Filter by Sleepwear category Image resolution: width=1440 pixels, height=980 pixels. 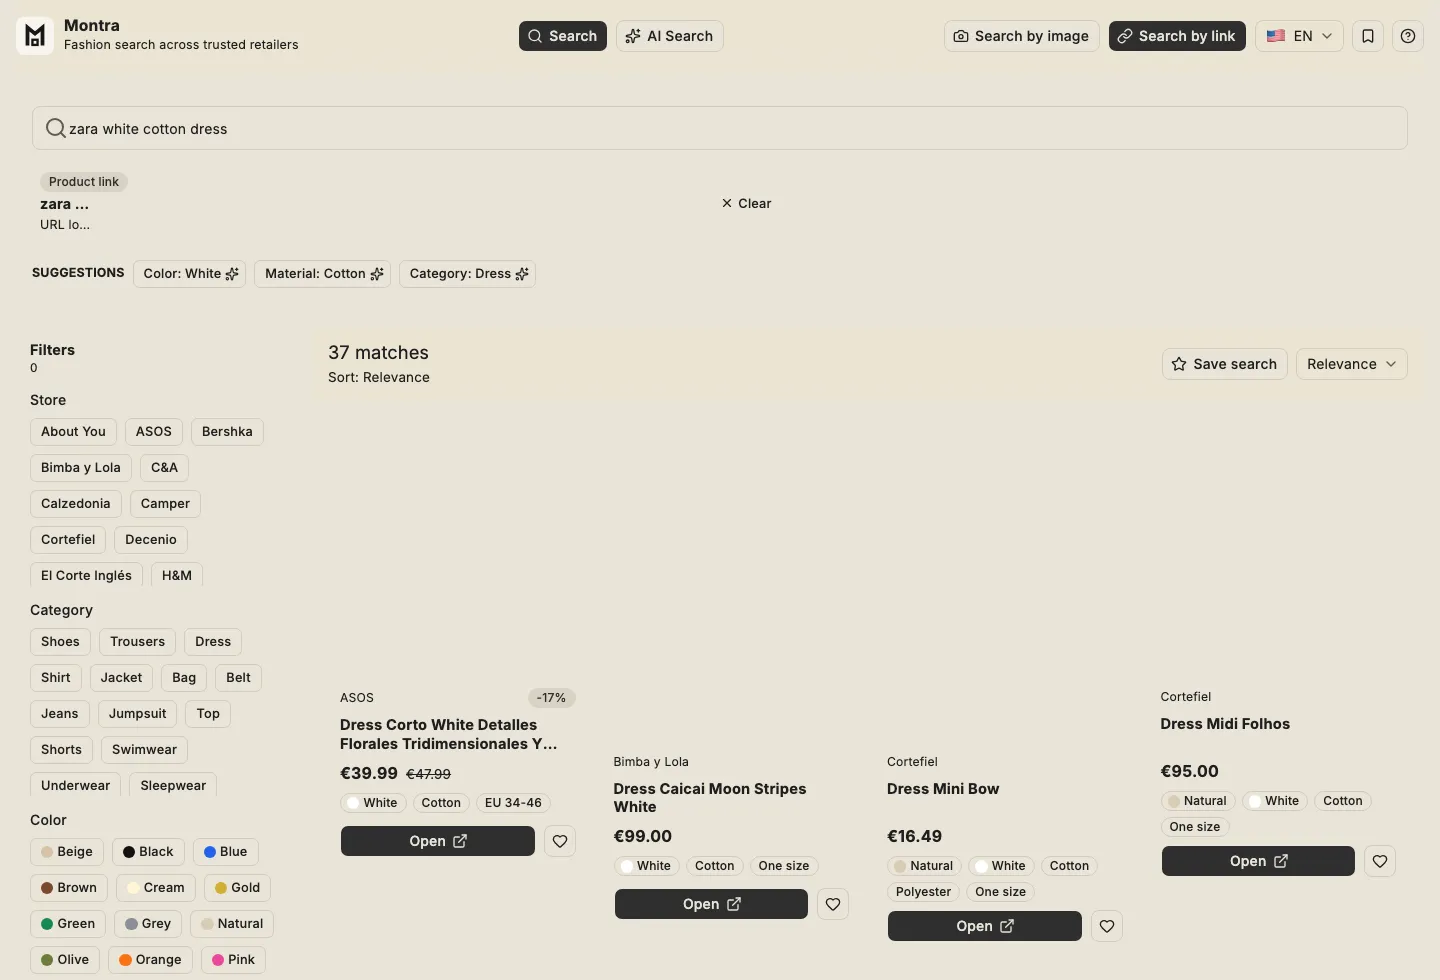pyautogui.click(x=173, y=786)
